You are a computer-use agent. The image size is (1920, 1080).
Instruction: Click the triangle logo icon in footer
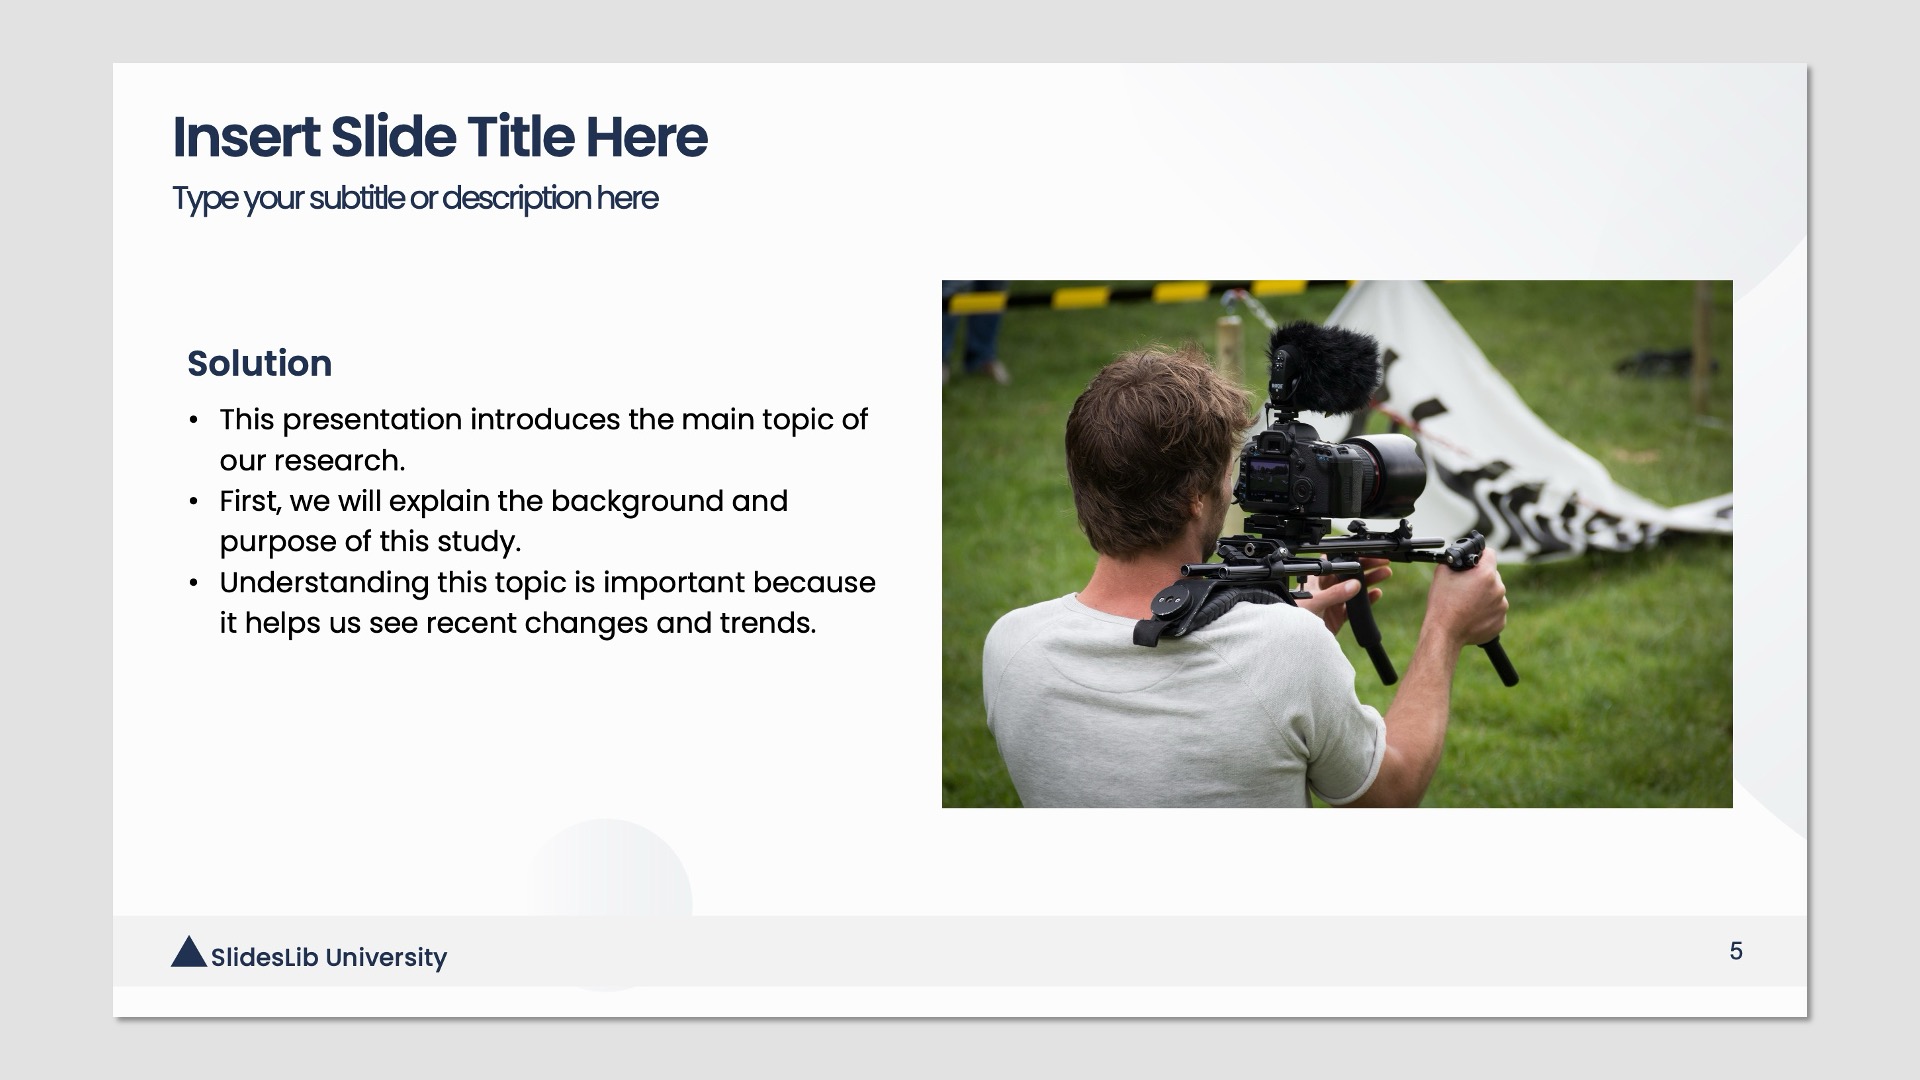click(x=188, y=953)
